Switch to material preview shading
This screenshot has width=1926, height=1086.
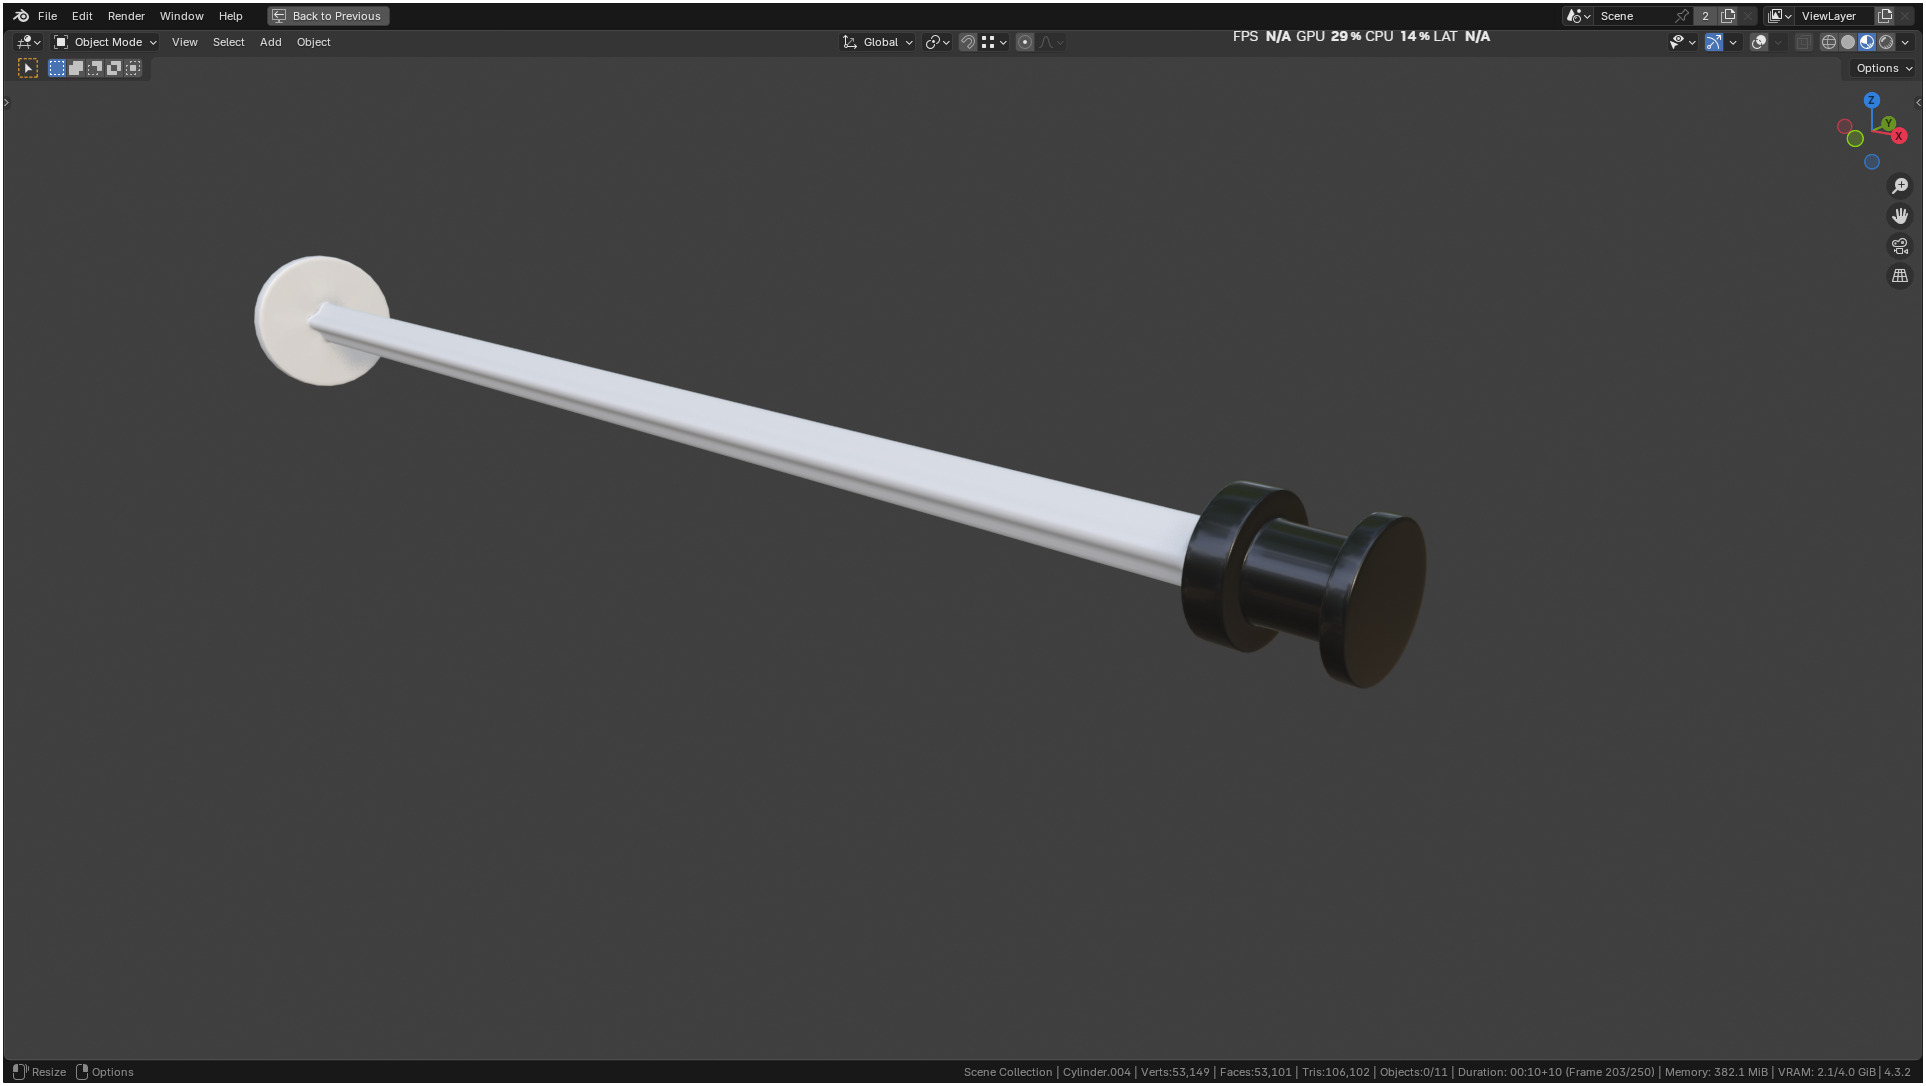(1867, 42)
